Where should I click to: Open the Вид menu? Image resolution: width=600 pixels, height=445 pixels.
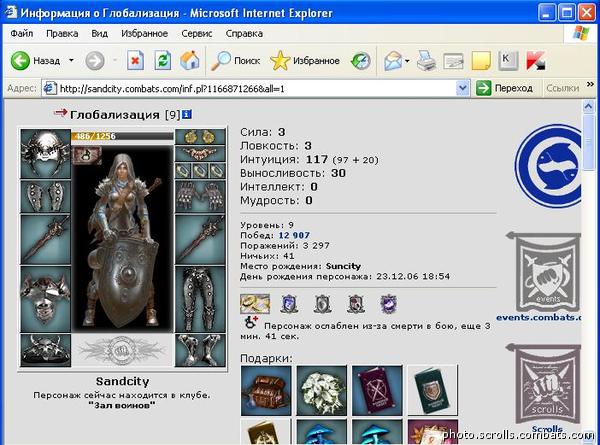(99, 34)
